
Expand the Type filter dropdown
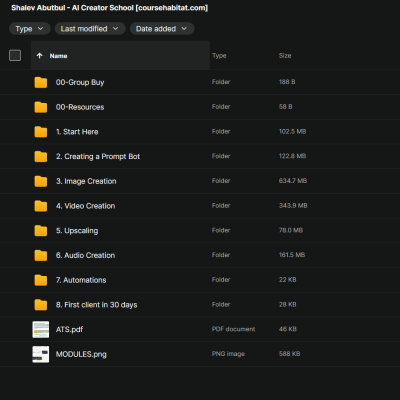click(x=30, y=29)
